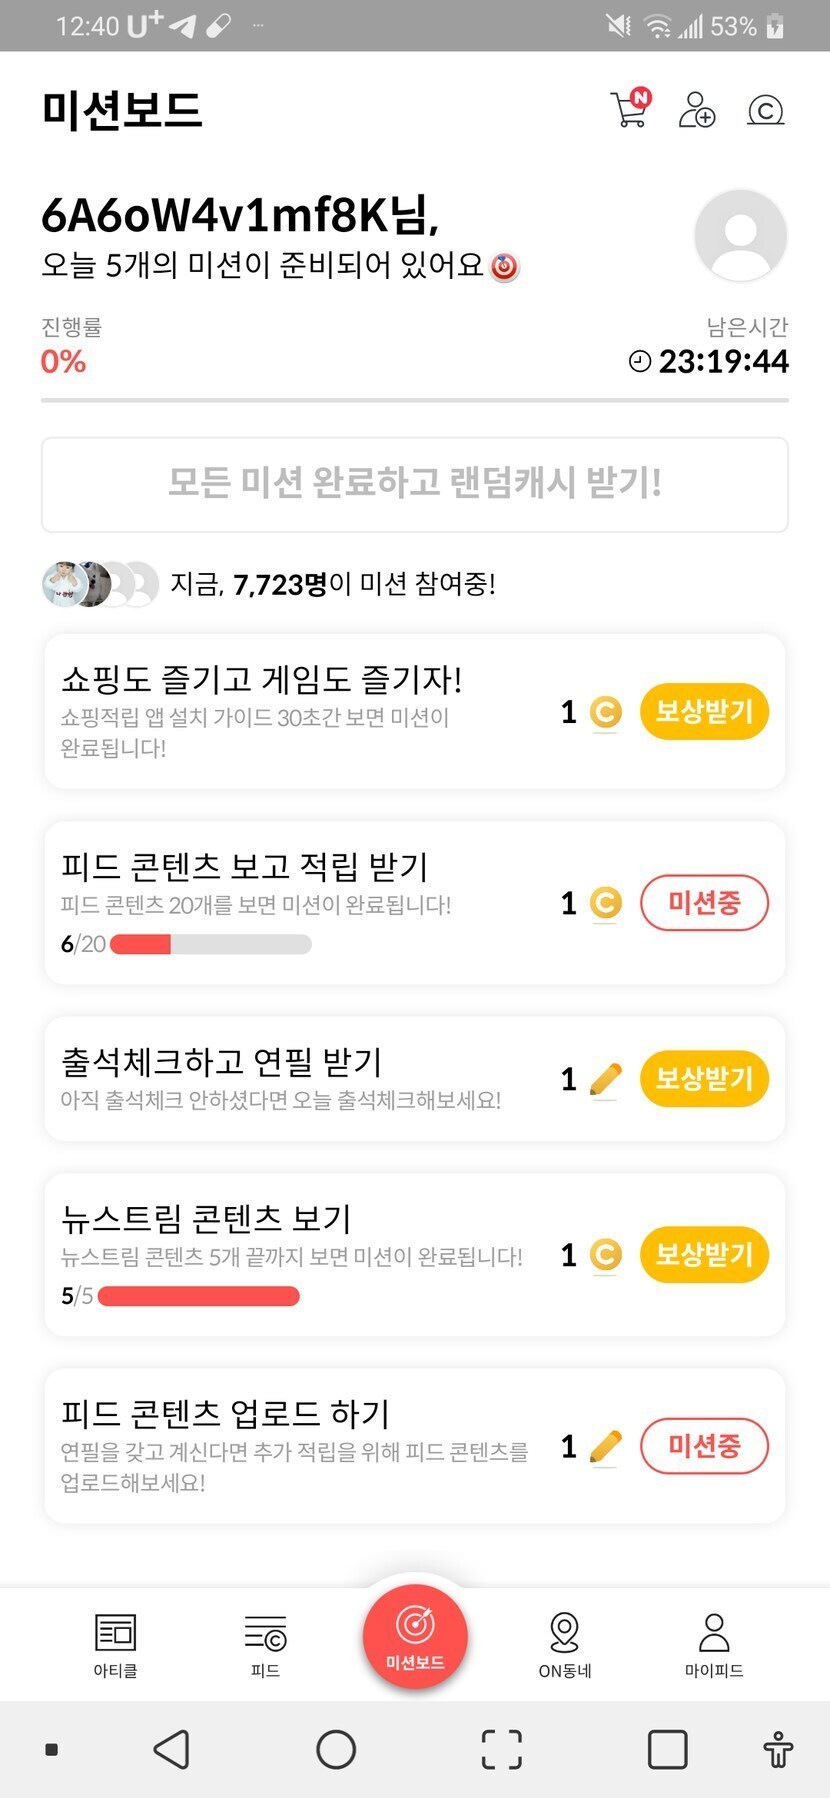830x1798 pixels.
Task: Tap the 5/5 뉴스트림 progress bar
Action: click(199, 1296)
